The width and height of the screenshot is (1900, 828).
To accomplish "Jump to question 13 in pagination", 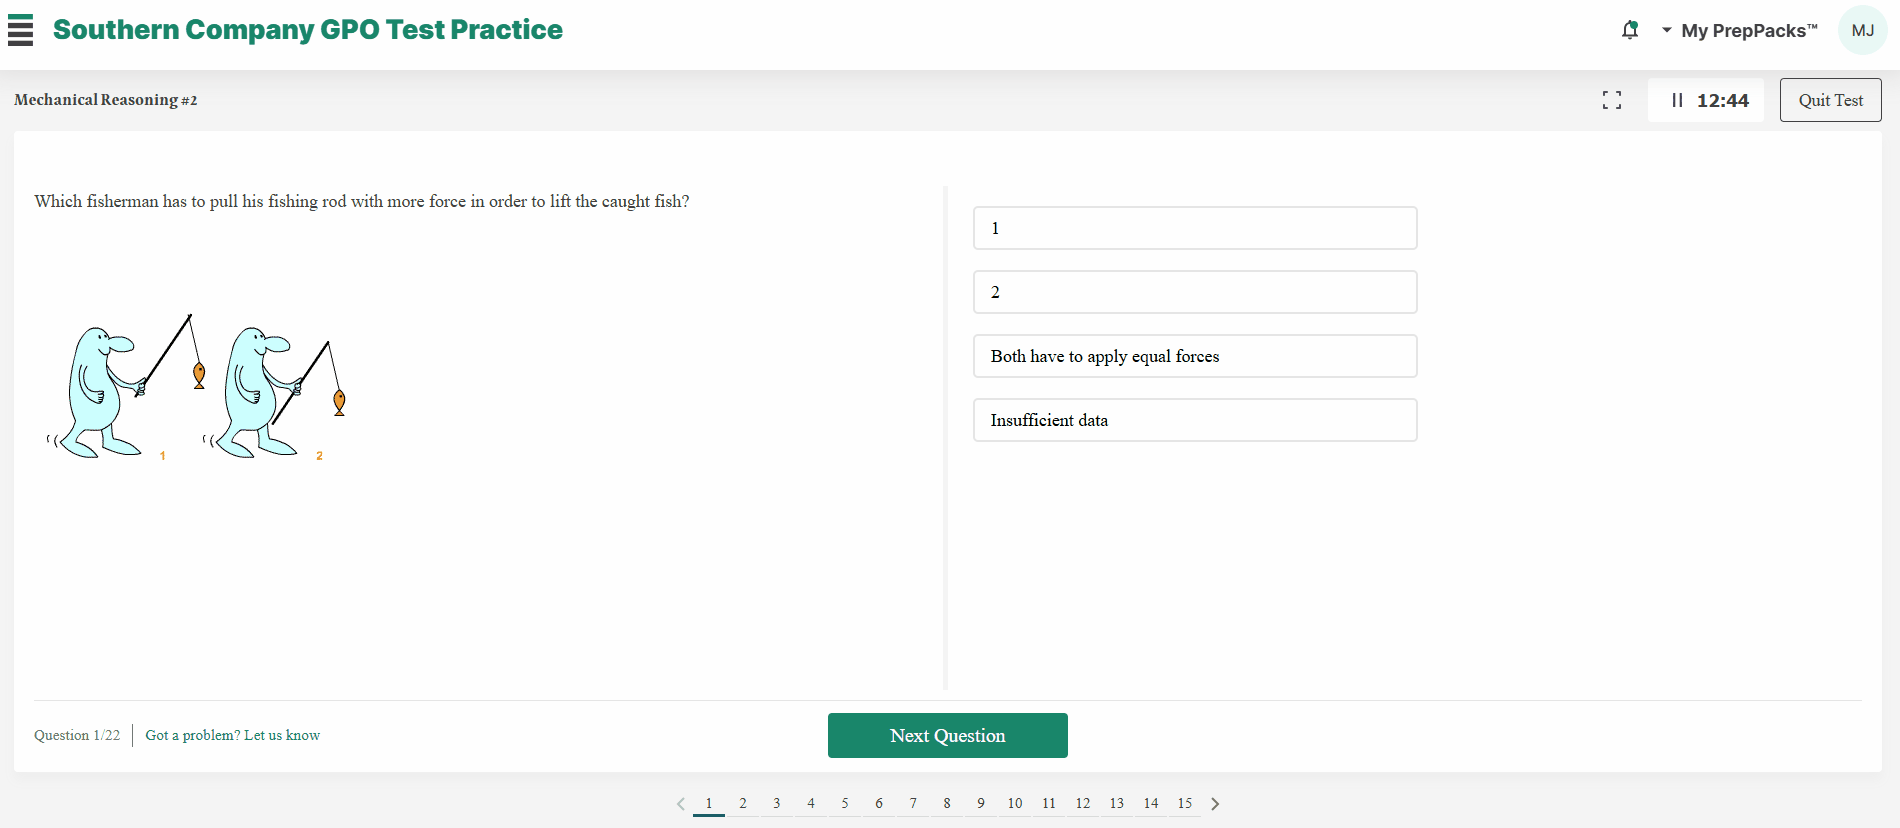I will [x=1117, y=804].
